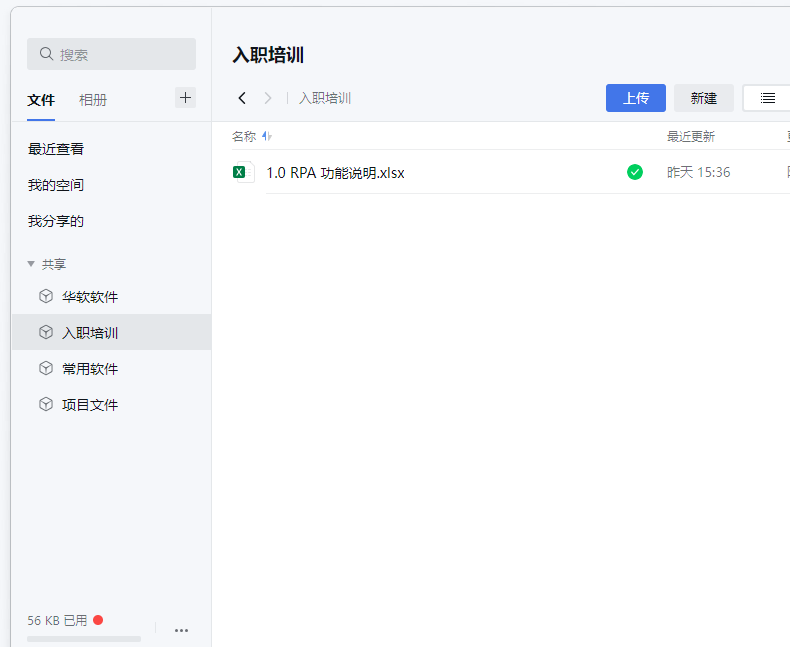Click the green sync status checkmark
This screenshot has height=647, width=790.
coord(635,172)
